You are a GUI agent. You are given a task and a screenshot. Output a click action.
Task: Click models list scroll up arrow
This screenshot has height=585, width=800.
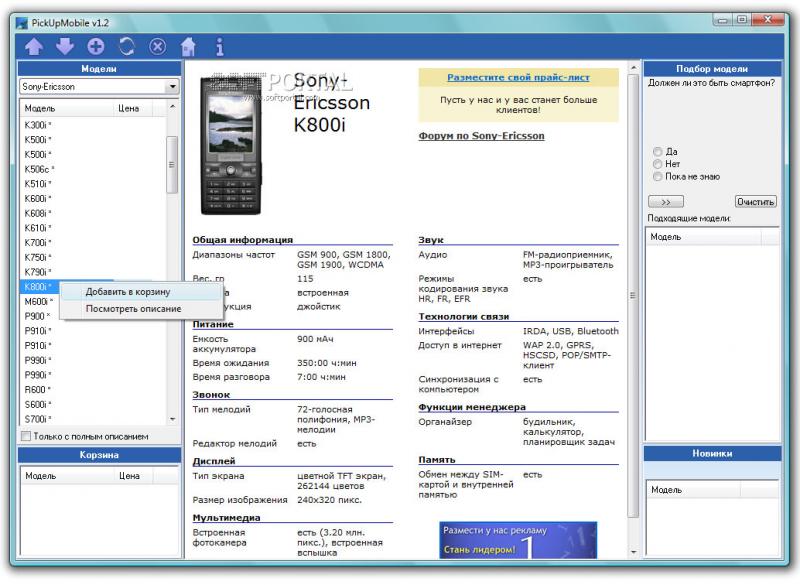coord(172,107)
